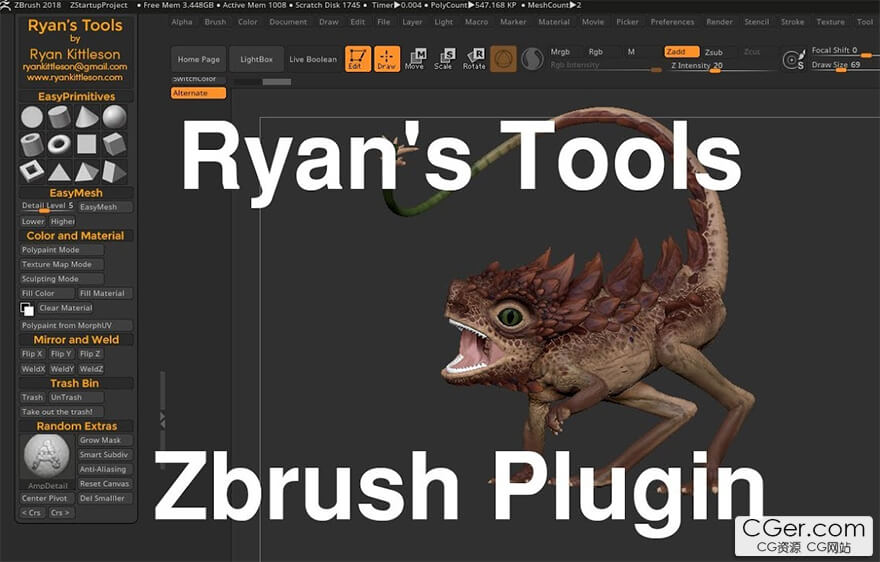Click the AmpDetail thumbnail
The image size is (880, 562).
[x=47, y=456]
